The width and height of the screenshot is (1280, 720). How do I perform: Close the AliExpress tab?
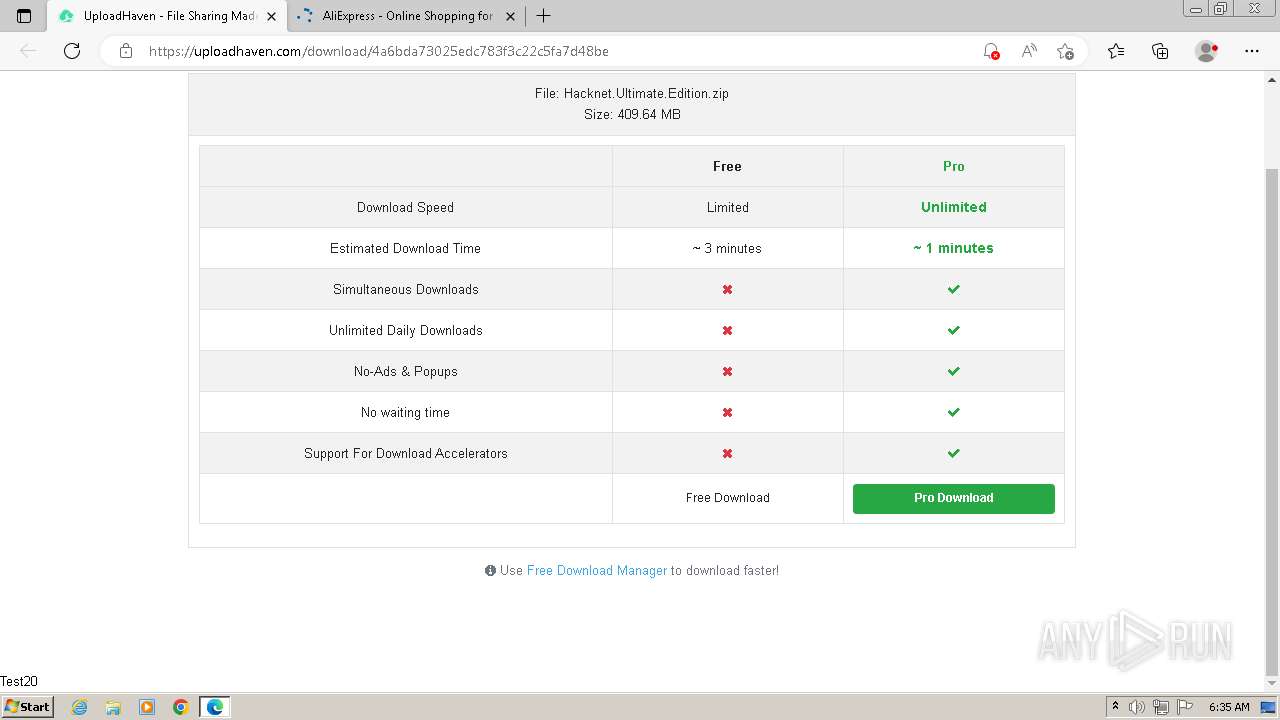tap(510, 16)
